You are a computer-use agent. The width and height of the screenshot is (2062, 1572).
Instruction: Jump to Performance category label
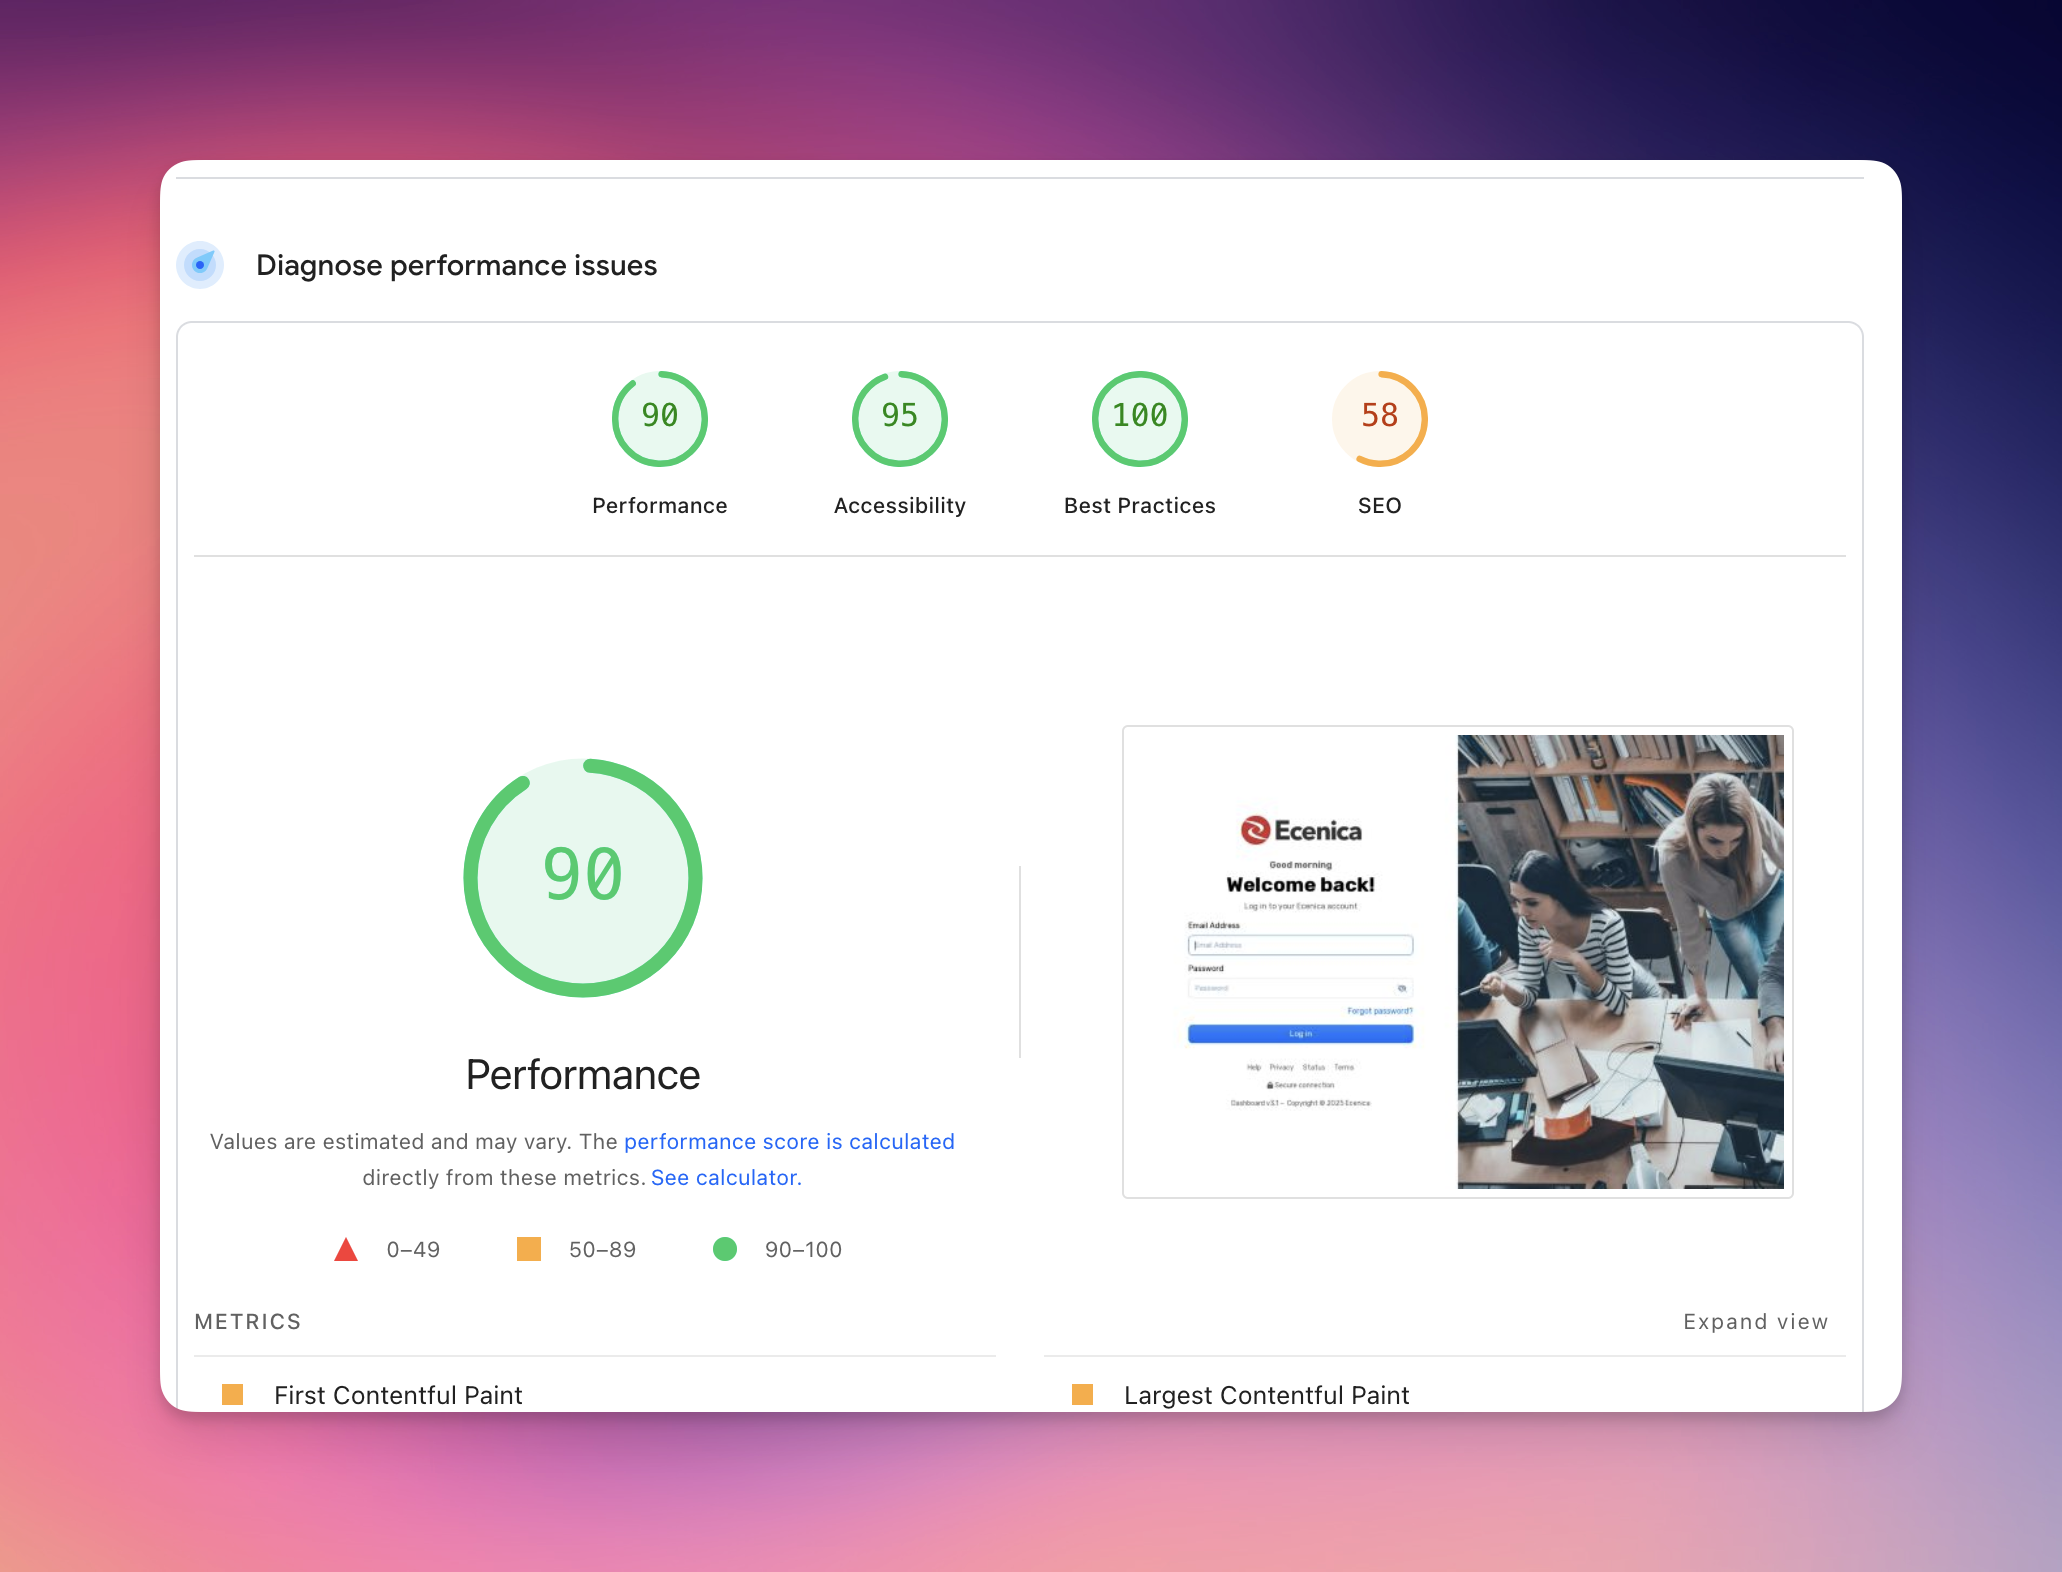pos(660,505)
